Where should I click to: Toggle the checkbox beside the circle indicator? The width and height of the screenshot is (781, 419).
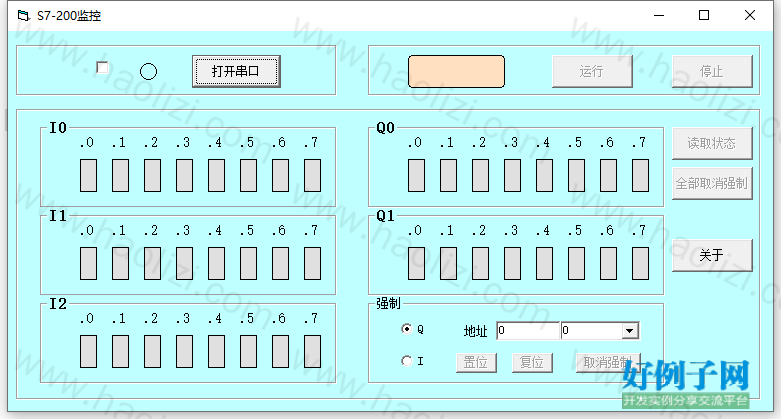tap(103, 67)
